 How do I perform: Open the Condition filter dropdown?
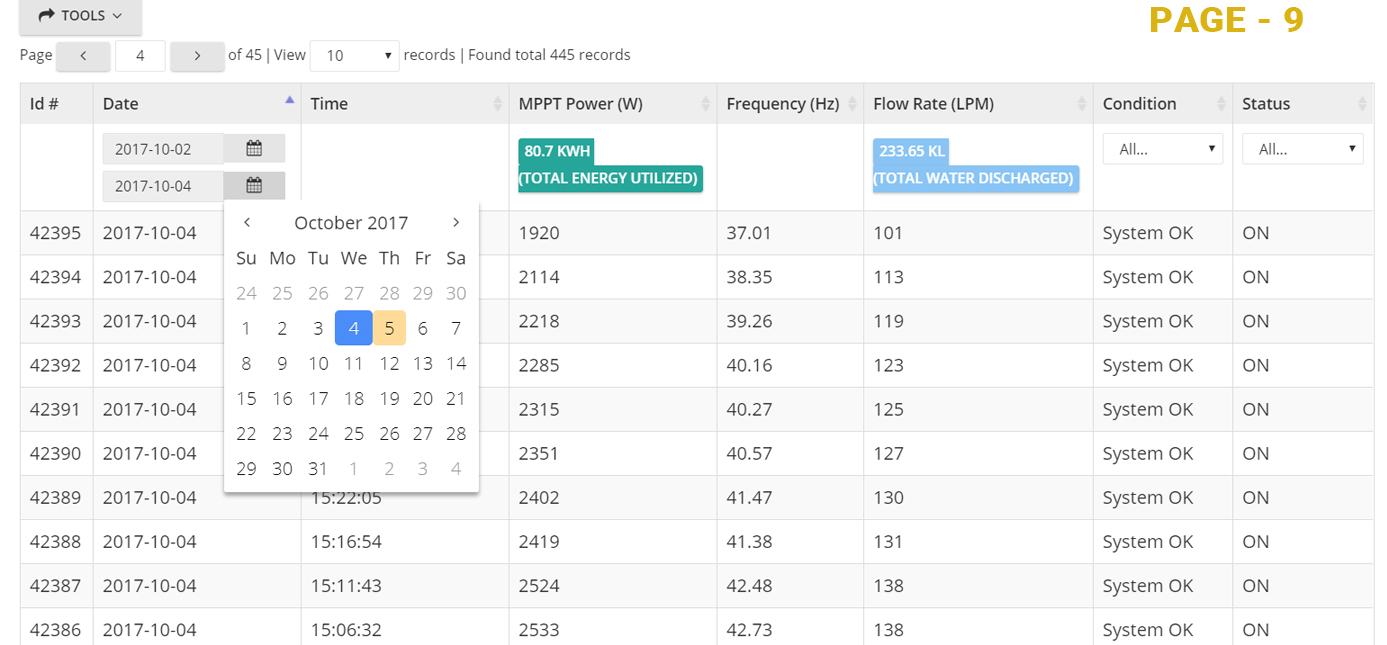1162,149
